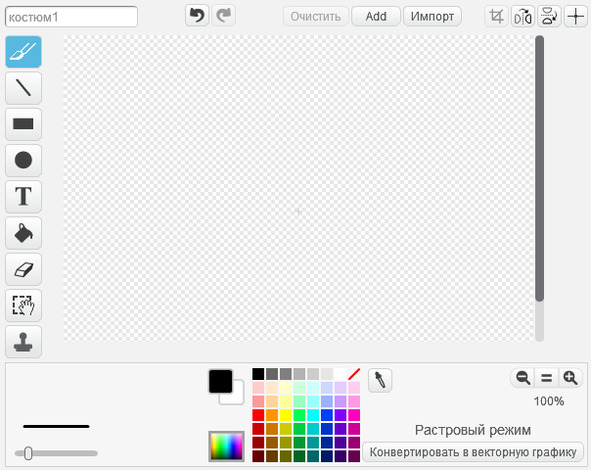This screenshot has height=470, width=591.
Task: Convert using Конвертировать в векторную графику
Action: click(x=473, y=452)
